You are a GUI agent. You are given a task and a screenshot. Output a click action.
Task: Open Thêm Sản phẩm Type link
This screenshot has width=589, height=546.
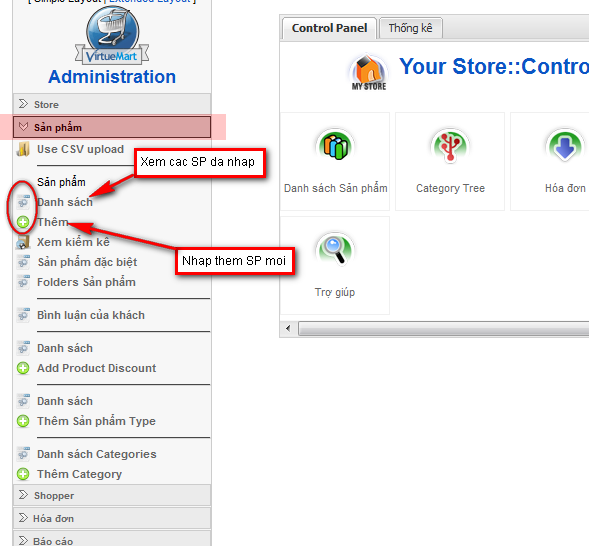tap(96, 421)
